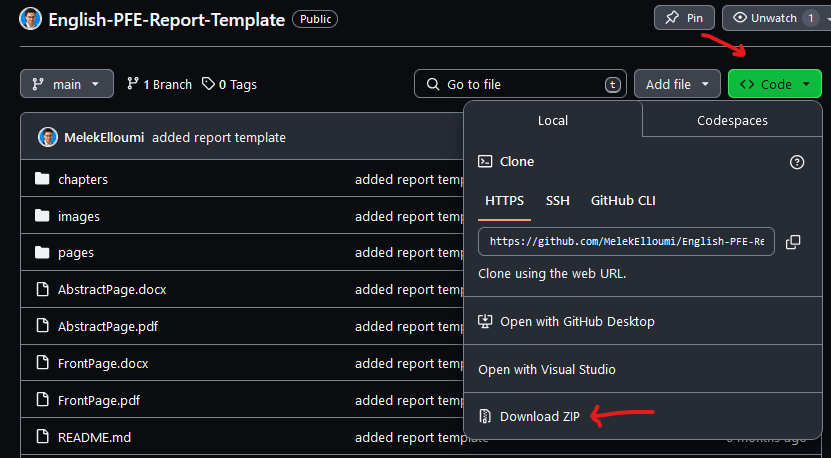Click the folder icon beside images

[x=42, y=216]
